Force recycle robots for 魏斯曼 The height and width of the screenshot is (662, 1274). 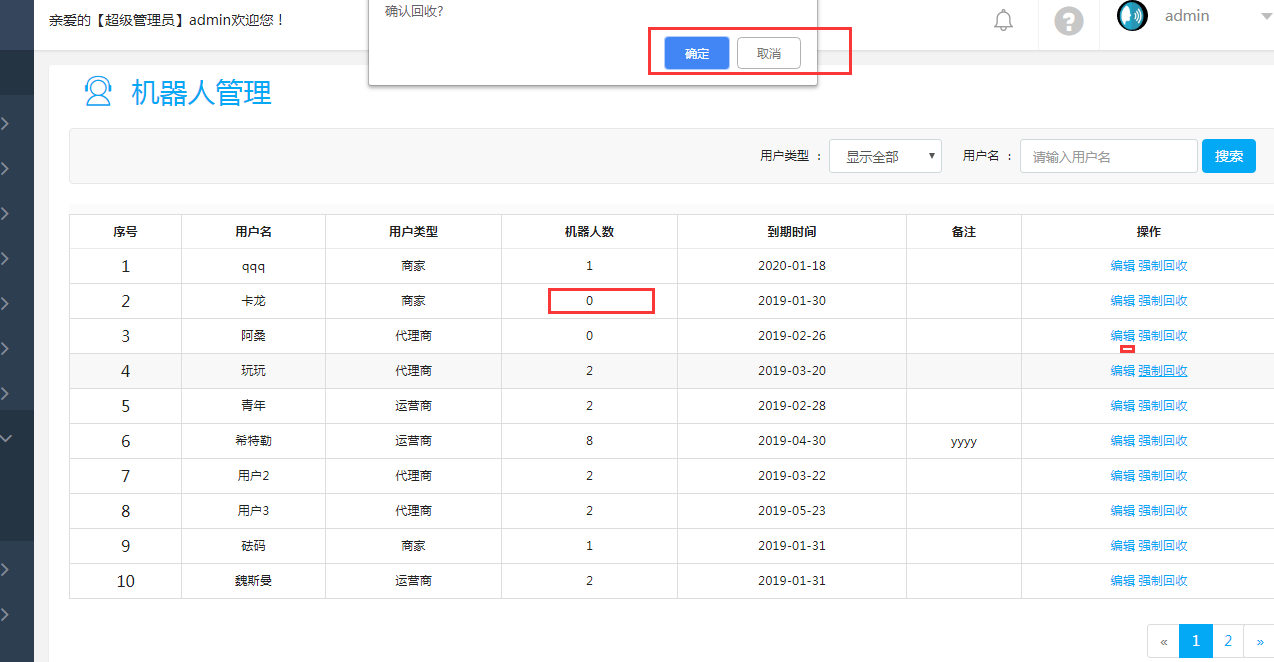pyautogui.click(x=1163, y=581)
